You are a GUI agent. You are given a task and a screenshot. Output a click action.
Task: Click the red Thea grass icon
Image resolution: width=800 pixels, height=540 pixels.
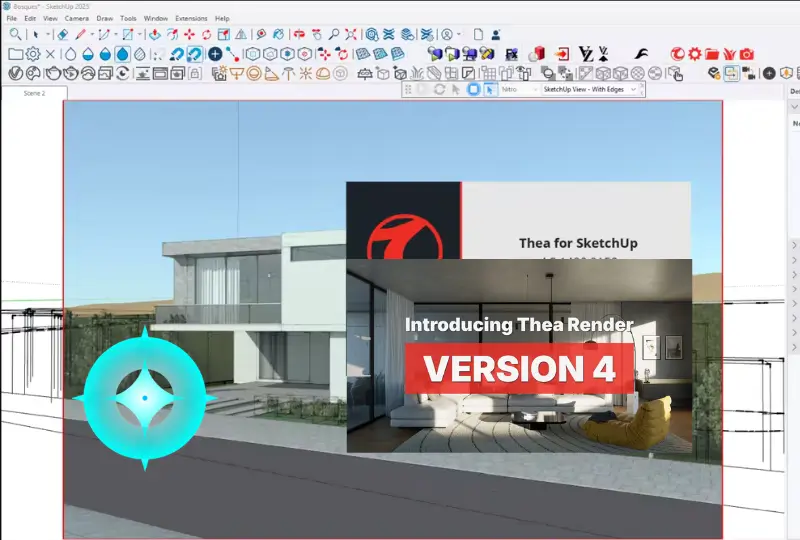729,54
